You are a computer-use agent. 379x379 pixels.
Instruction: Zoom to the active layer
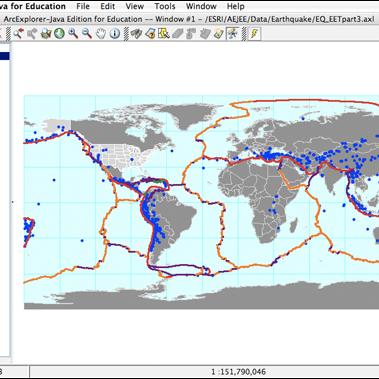(x=45, y=34)
